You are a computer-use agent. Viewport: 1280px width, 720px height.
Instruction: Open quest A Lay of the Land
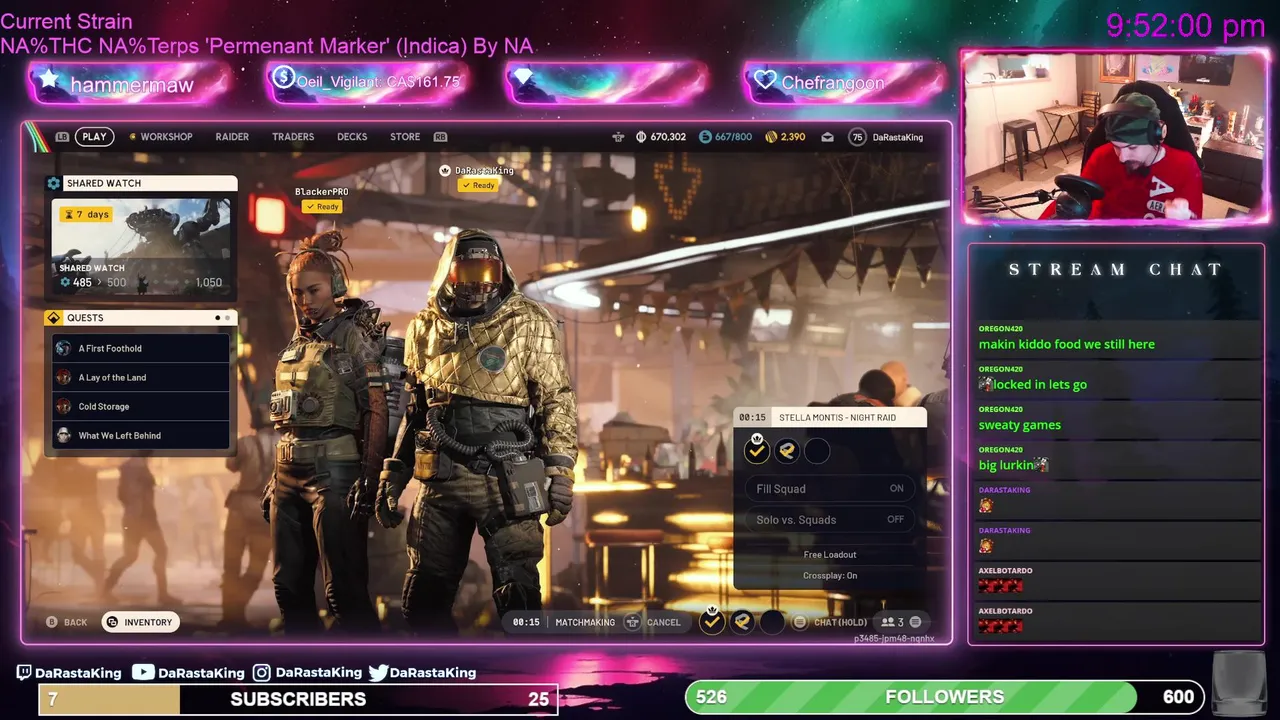[x=141, y=377]
